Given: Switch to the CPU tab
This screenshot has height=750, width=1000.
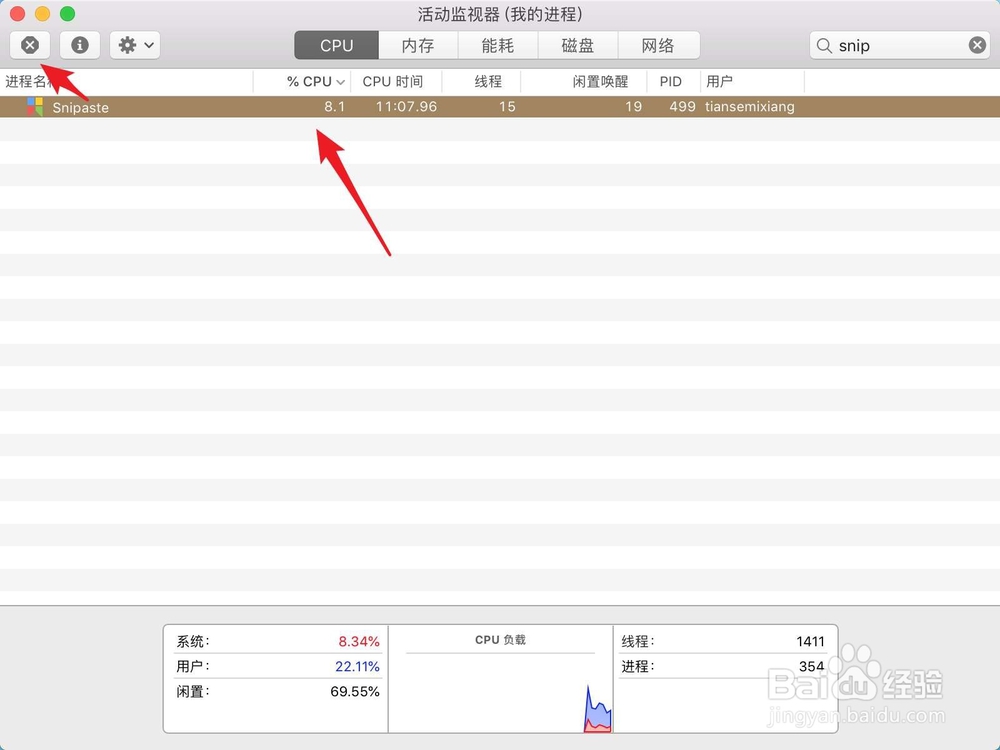Looking at the screenshot, I should click(x=336, y=45).
